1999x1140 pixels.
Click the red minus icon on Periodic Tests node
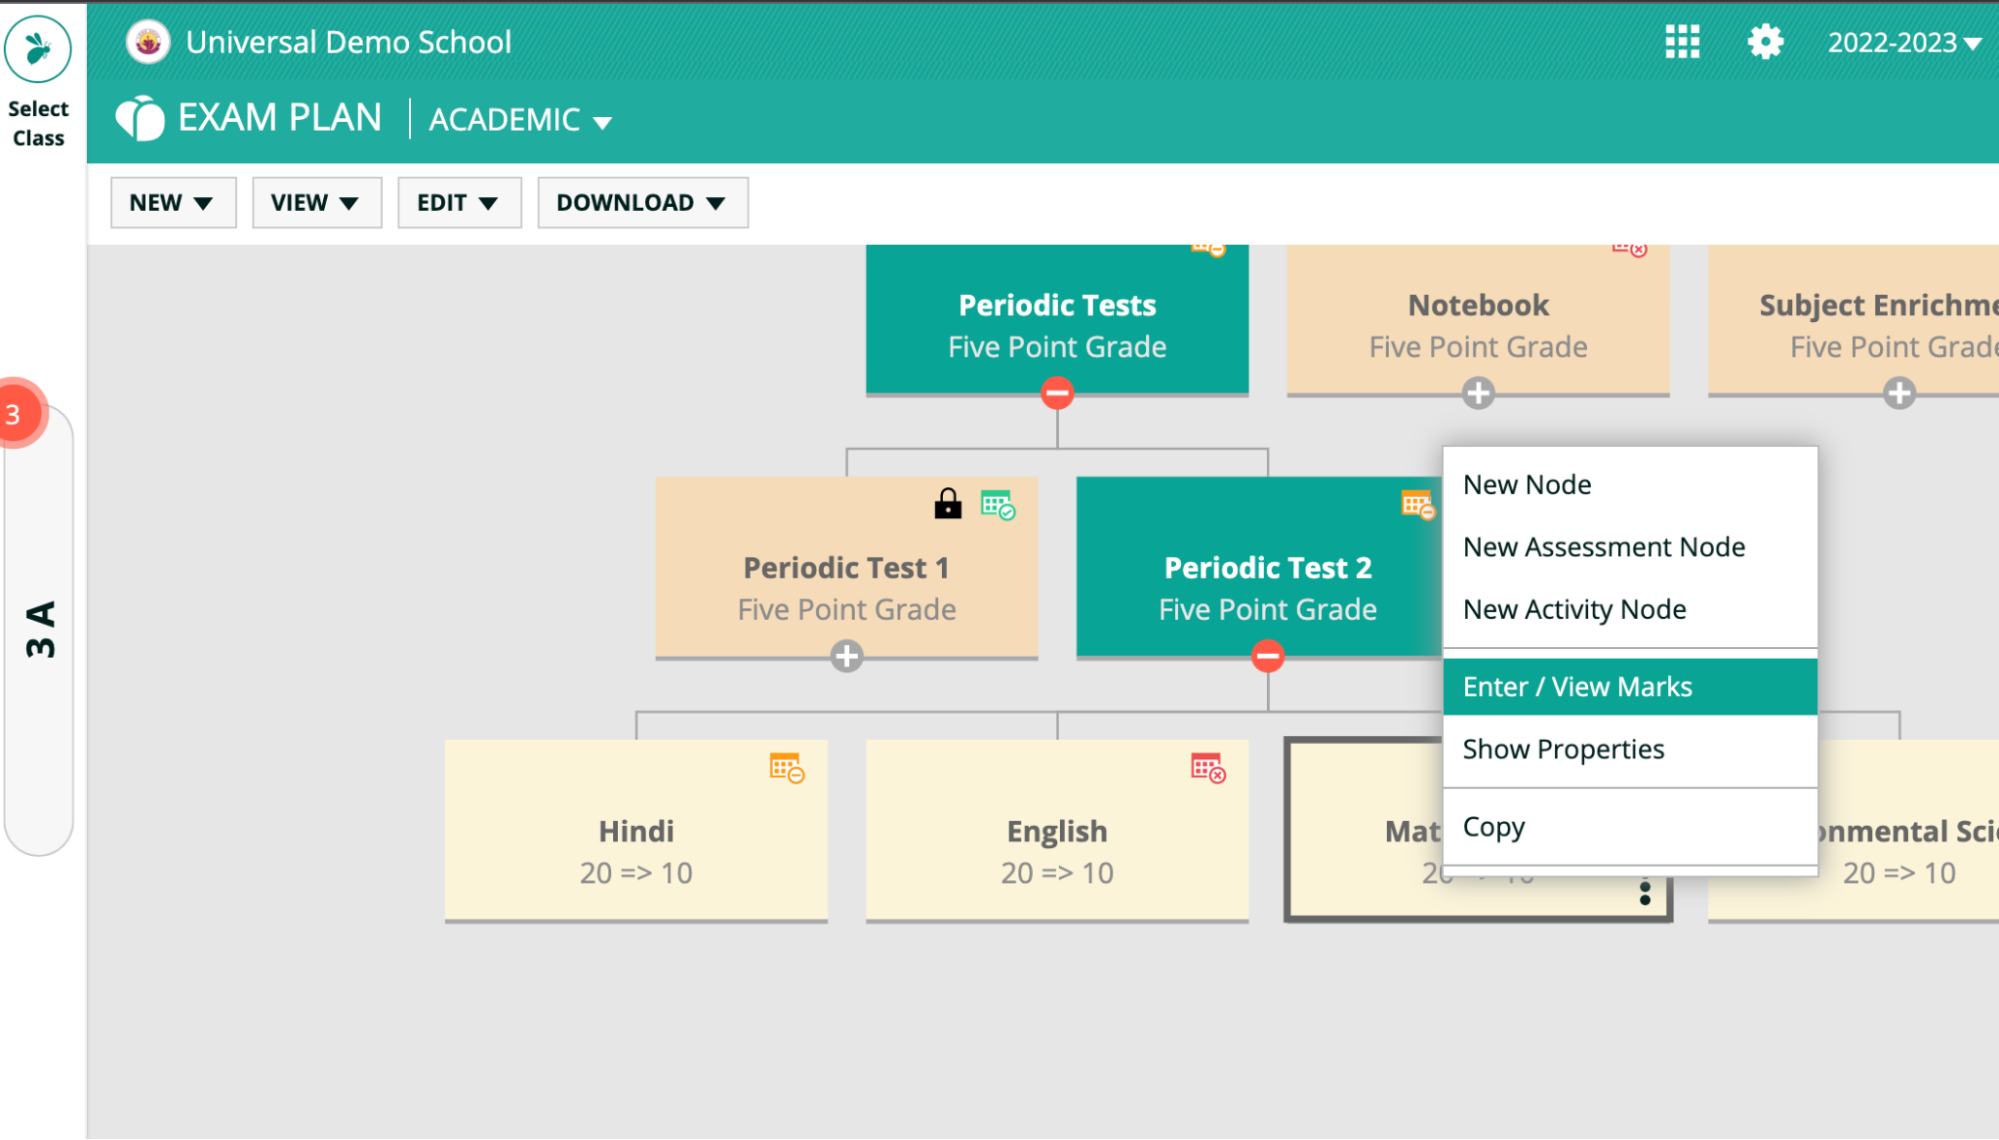tap(1056, 396)
